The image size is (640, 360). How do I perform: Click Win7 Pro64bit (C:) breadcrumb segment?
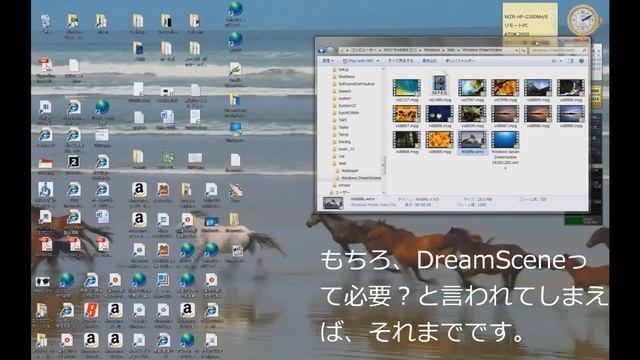click(x=400, y=50)
